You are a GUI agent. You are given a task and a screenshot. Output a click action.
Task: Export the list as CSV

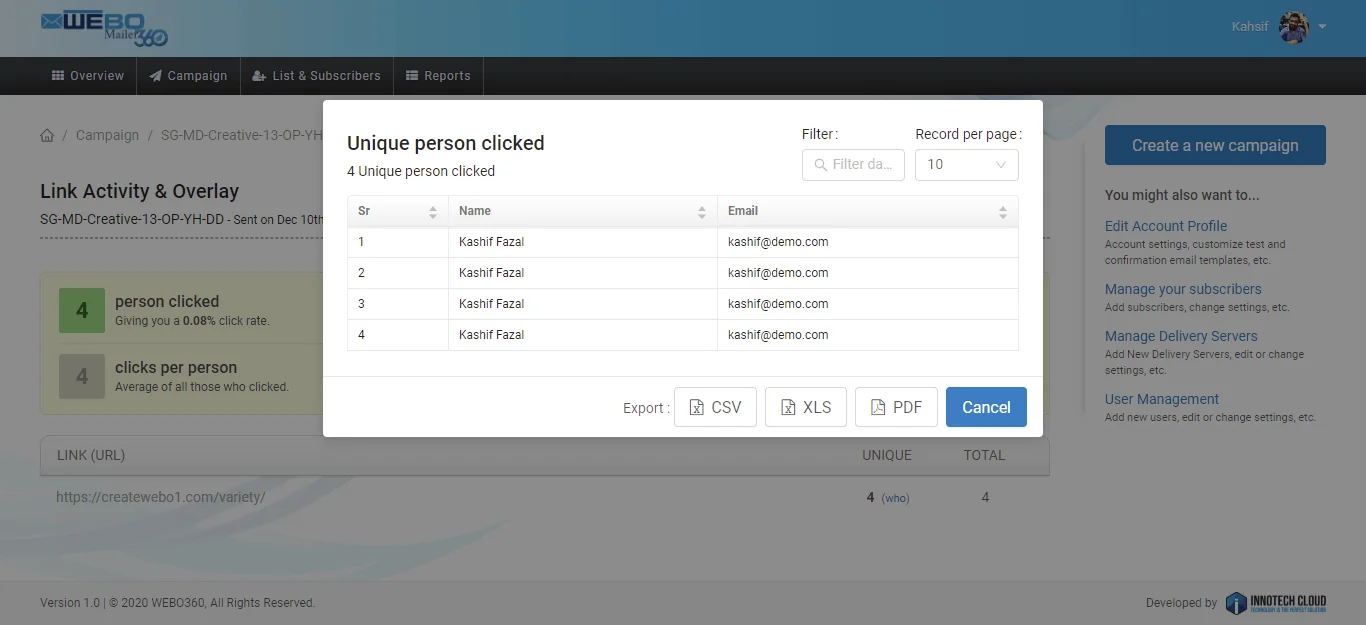tap(715, 407)
